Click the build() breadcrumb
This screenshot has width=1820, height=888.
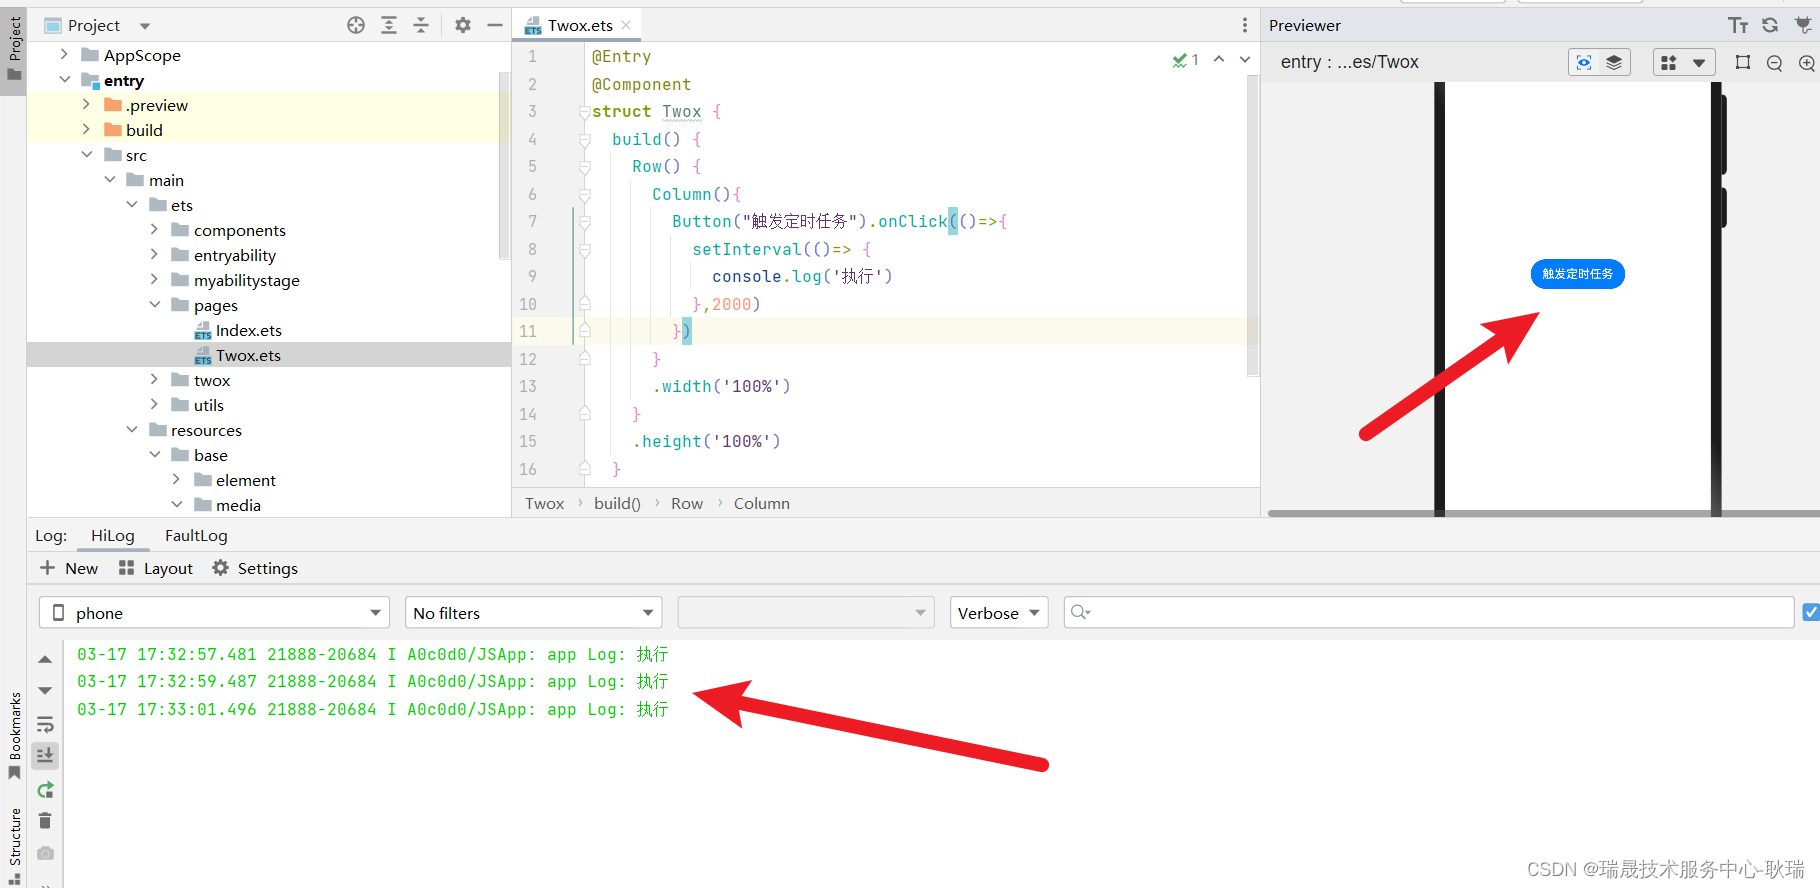[617, 503]
